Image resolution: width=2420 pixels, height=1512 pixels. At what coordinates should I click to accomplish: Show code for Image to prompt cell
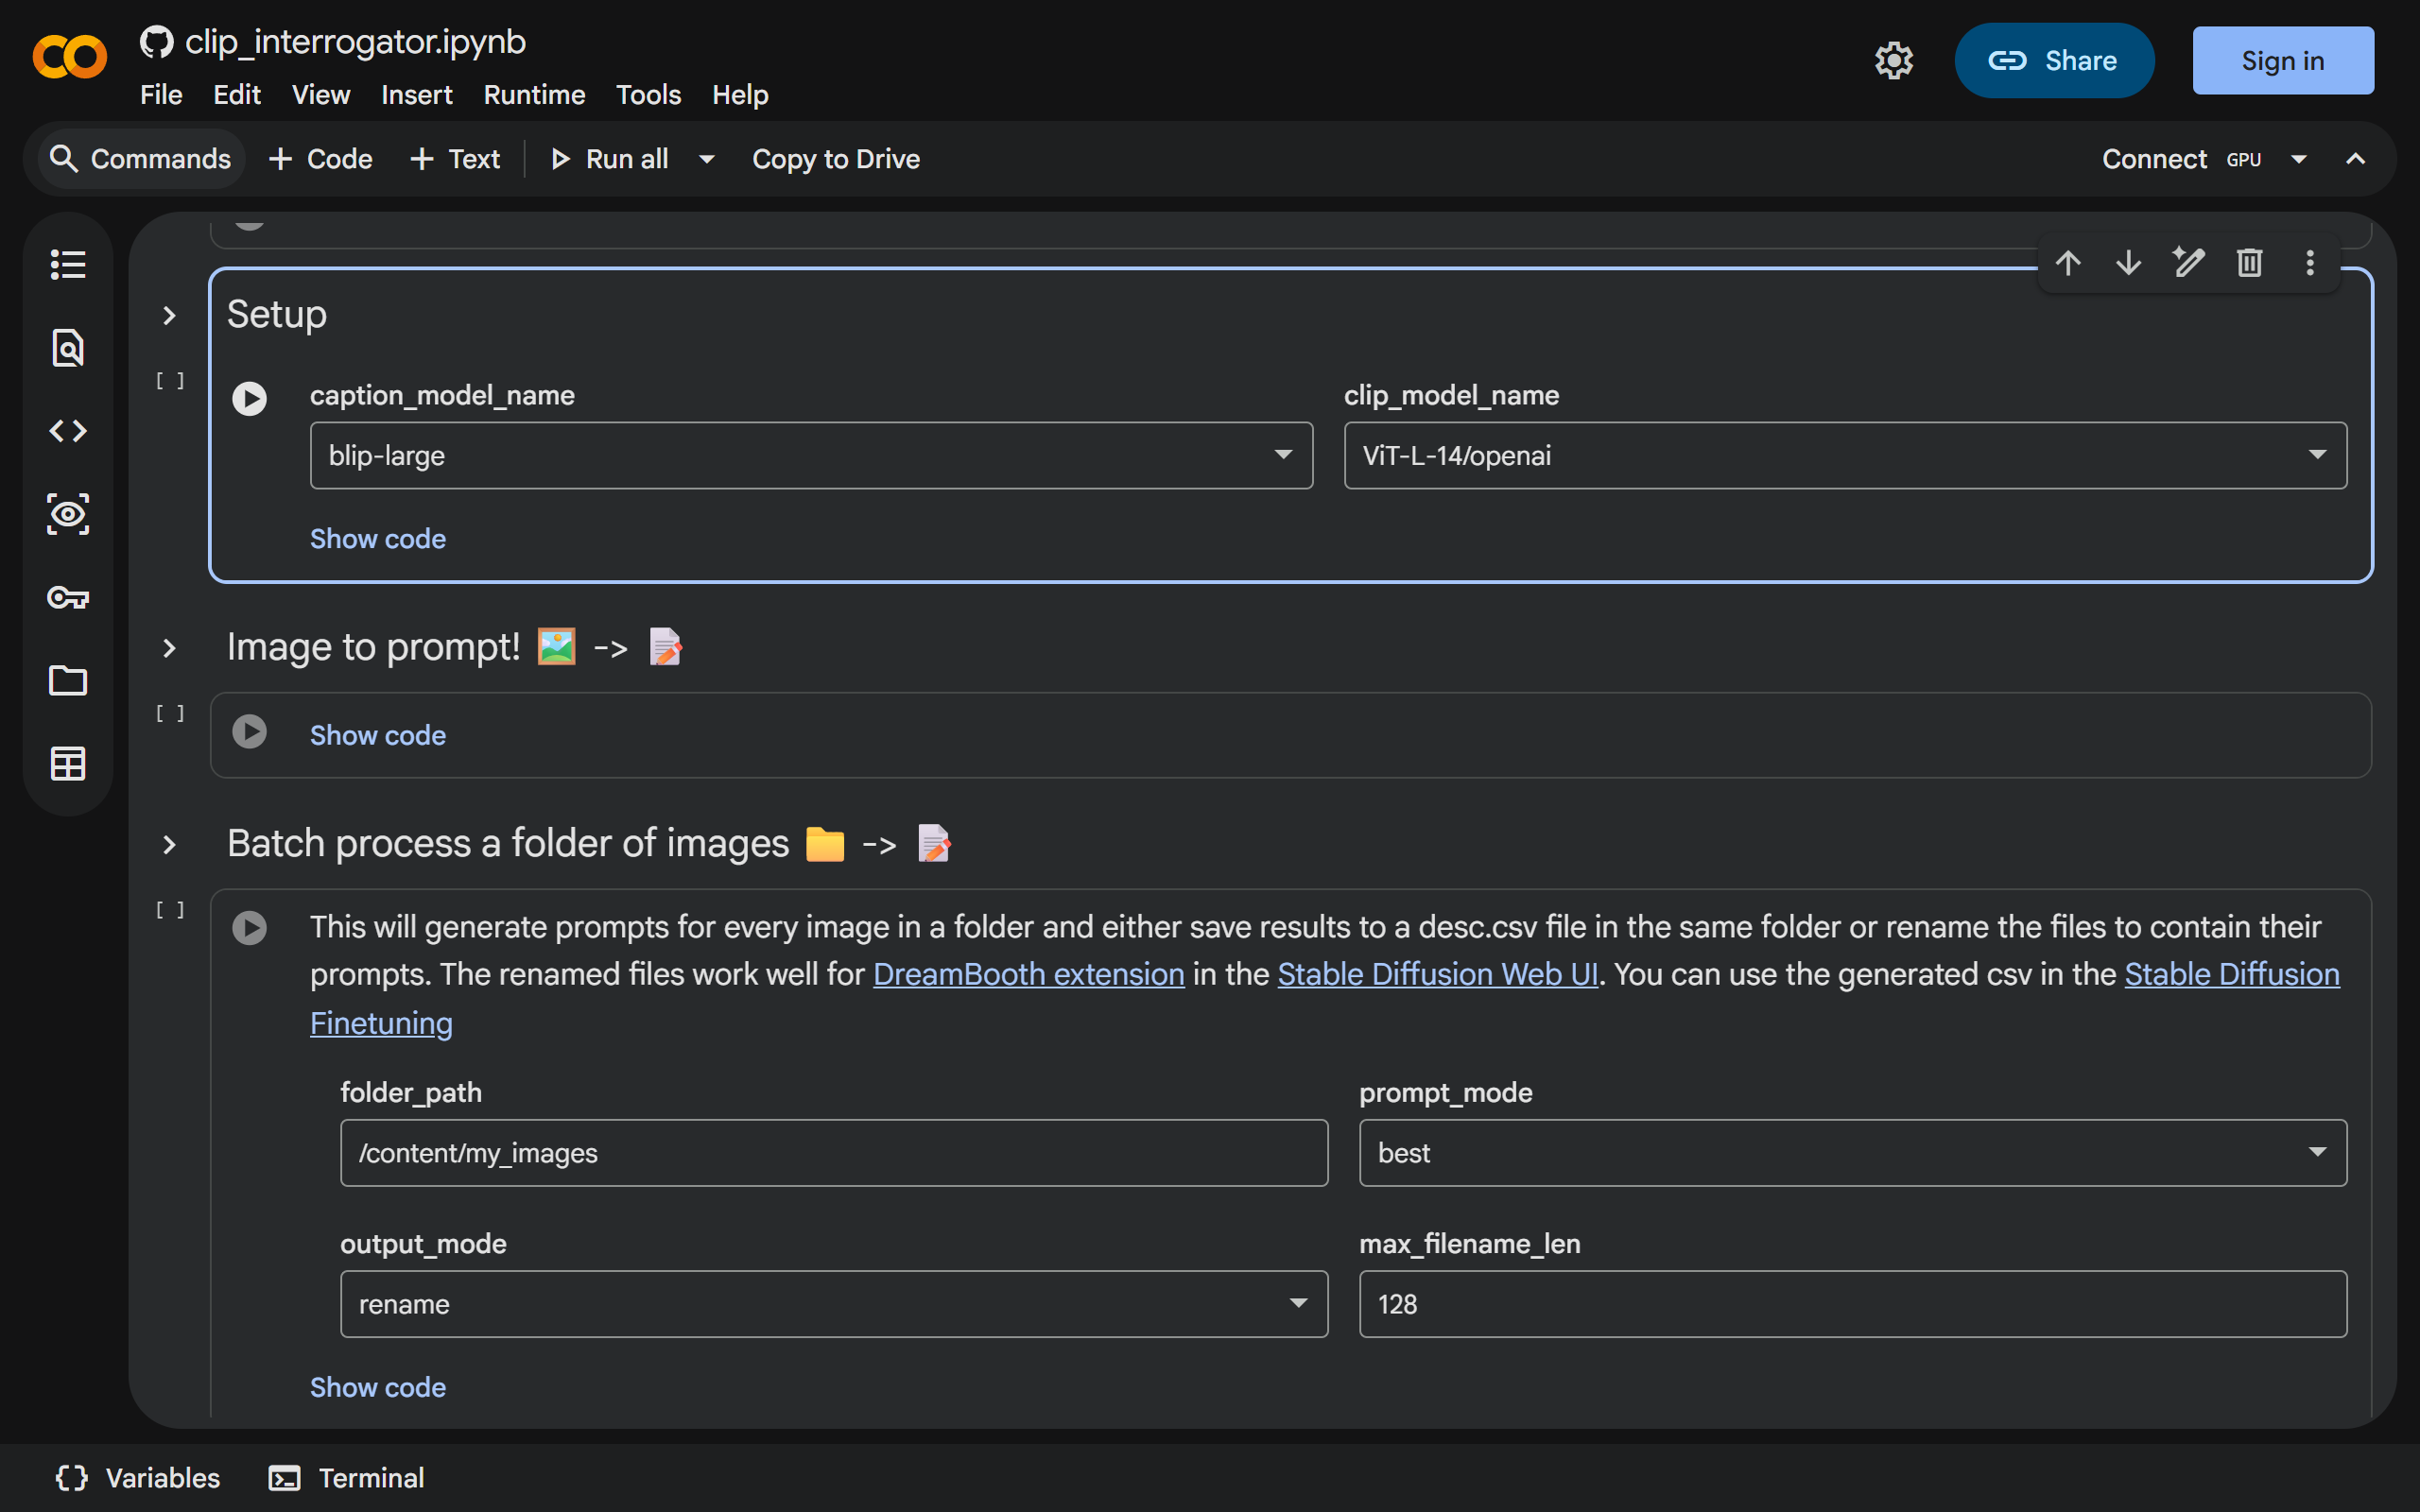click(378, 735)
